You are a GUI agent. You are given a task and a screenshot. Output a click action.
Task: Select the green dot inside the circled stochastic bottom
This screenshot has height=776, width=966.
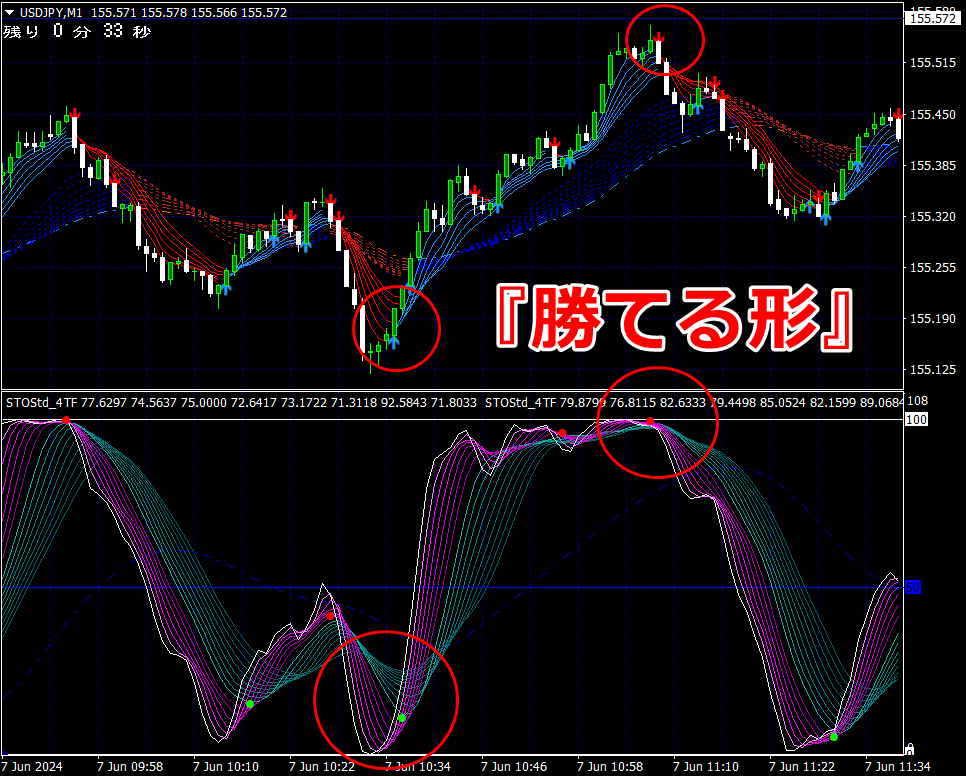(402, 718)
